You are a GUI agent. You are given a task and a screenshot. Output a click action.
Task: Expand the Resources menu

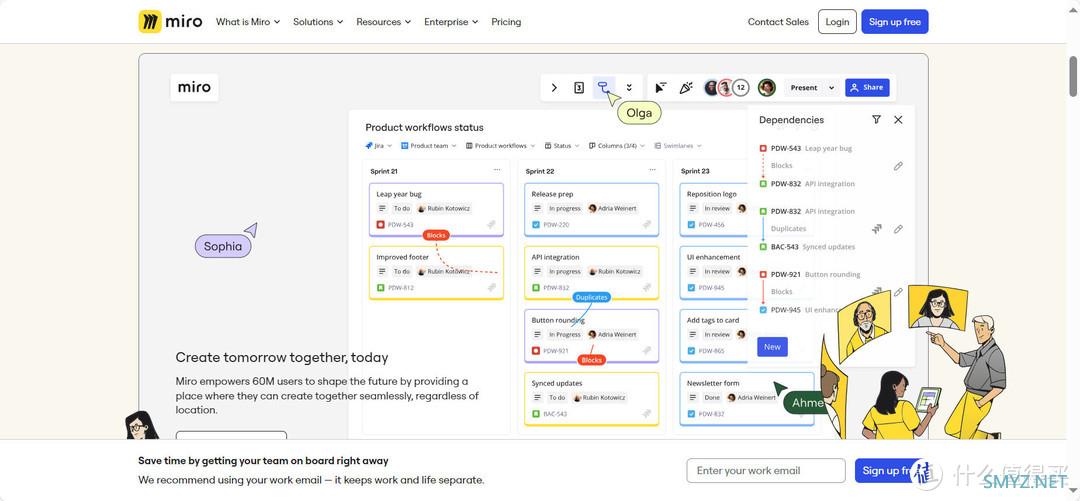pos(383,22)
